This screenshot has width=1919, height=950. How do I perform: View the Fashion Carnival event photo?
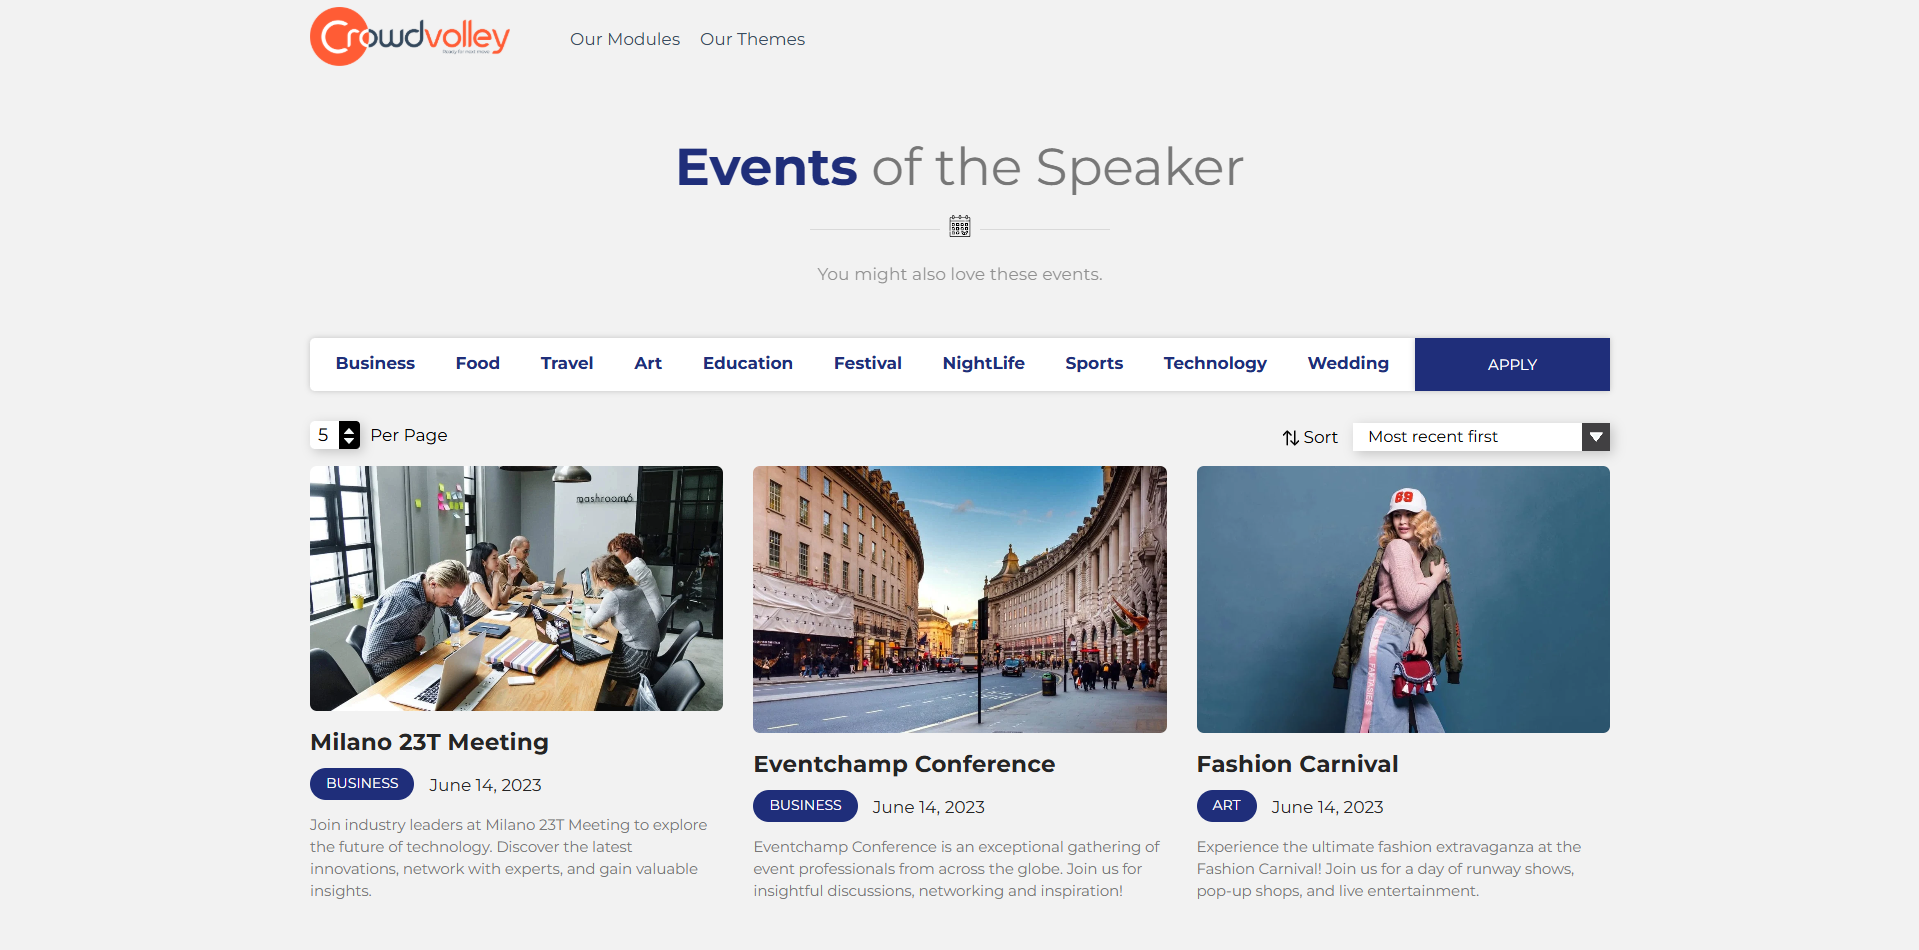(1403, 599)
